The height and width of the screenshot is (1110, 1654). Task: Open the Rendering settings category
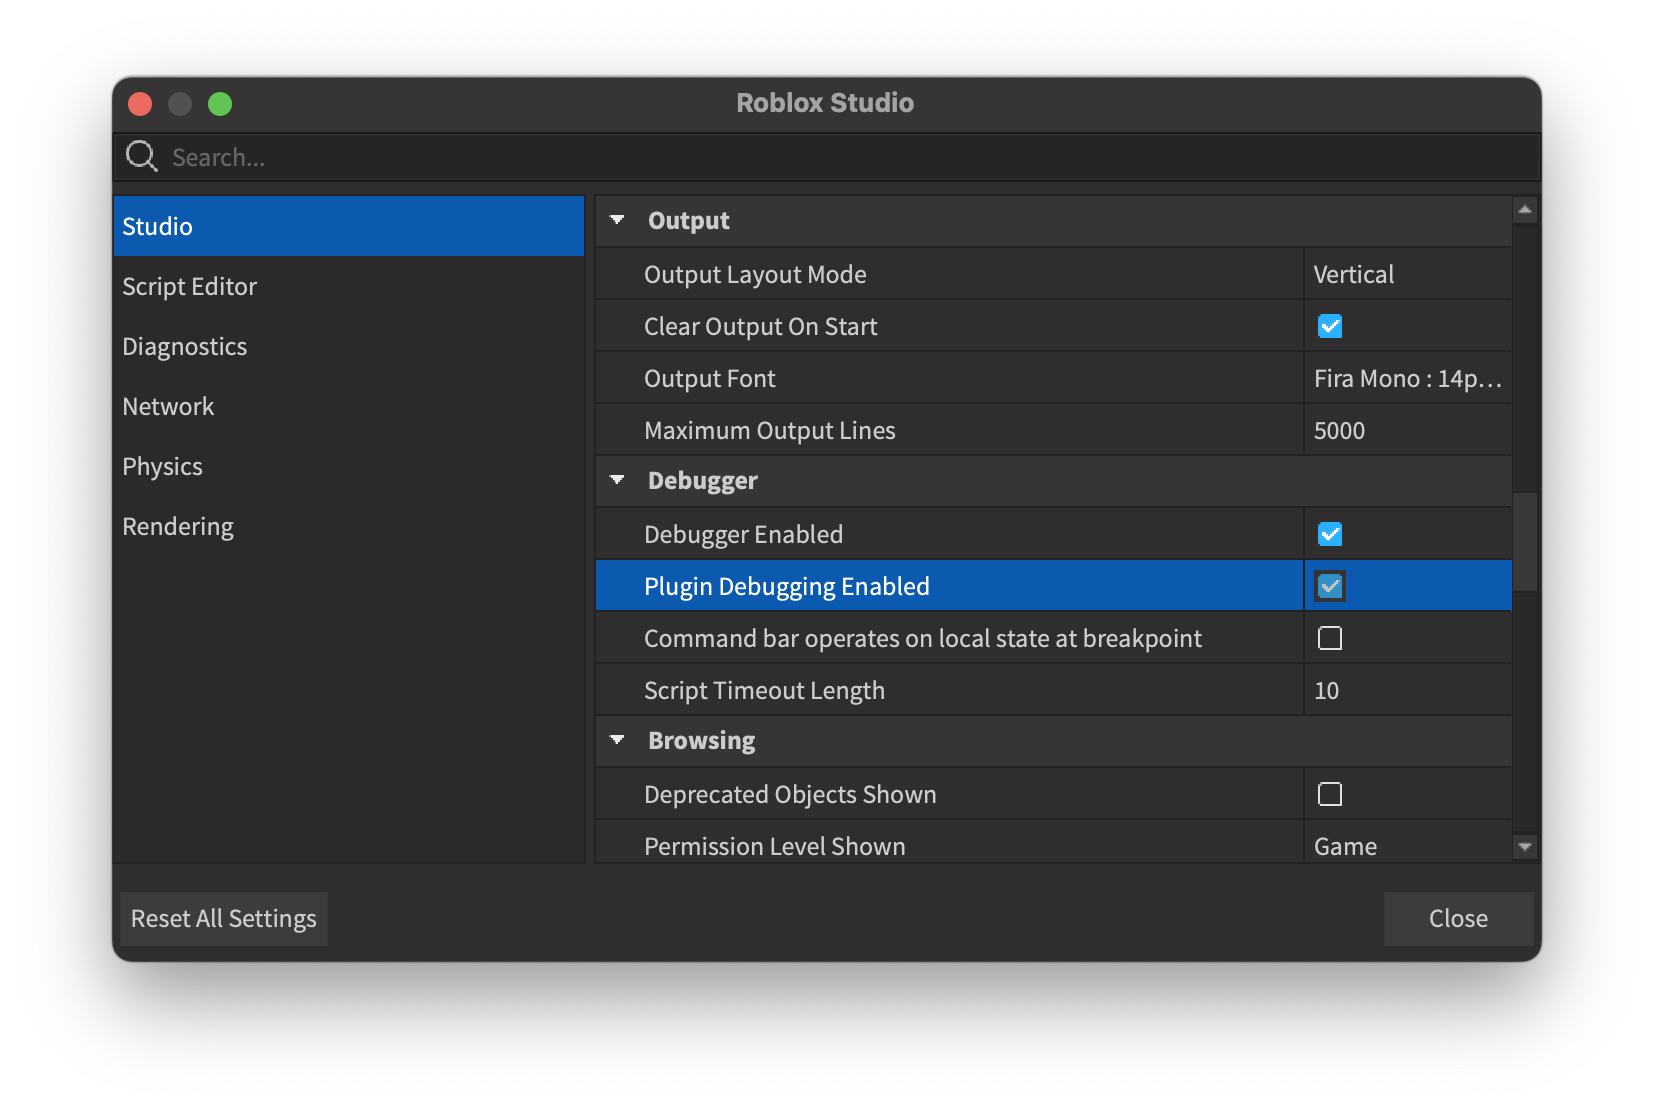[349, 526]
